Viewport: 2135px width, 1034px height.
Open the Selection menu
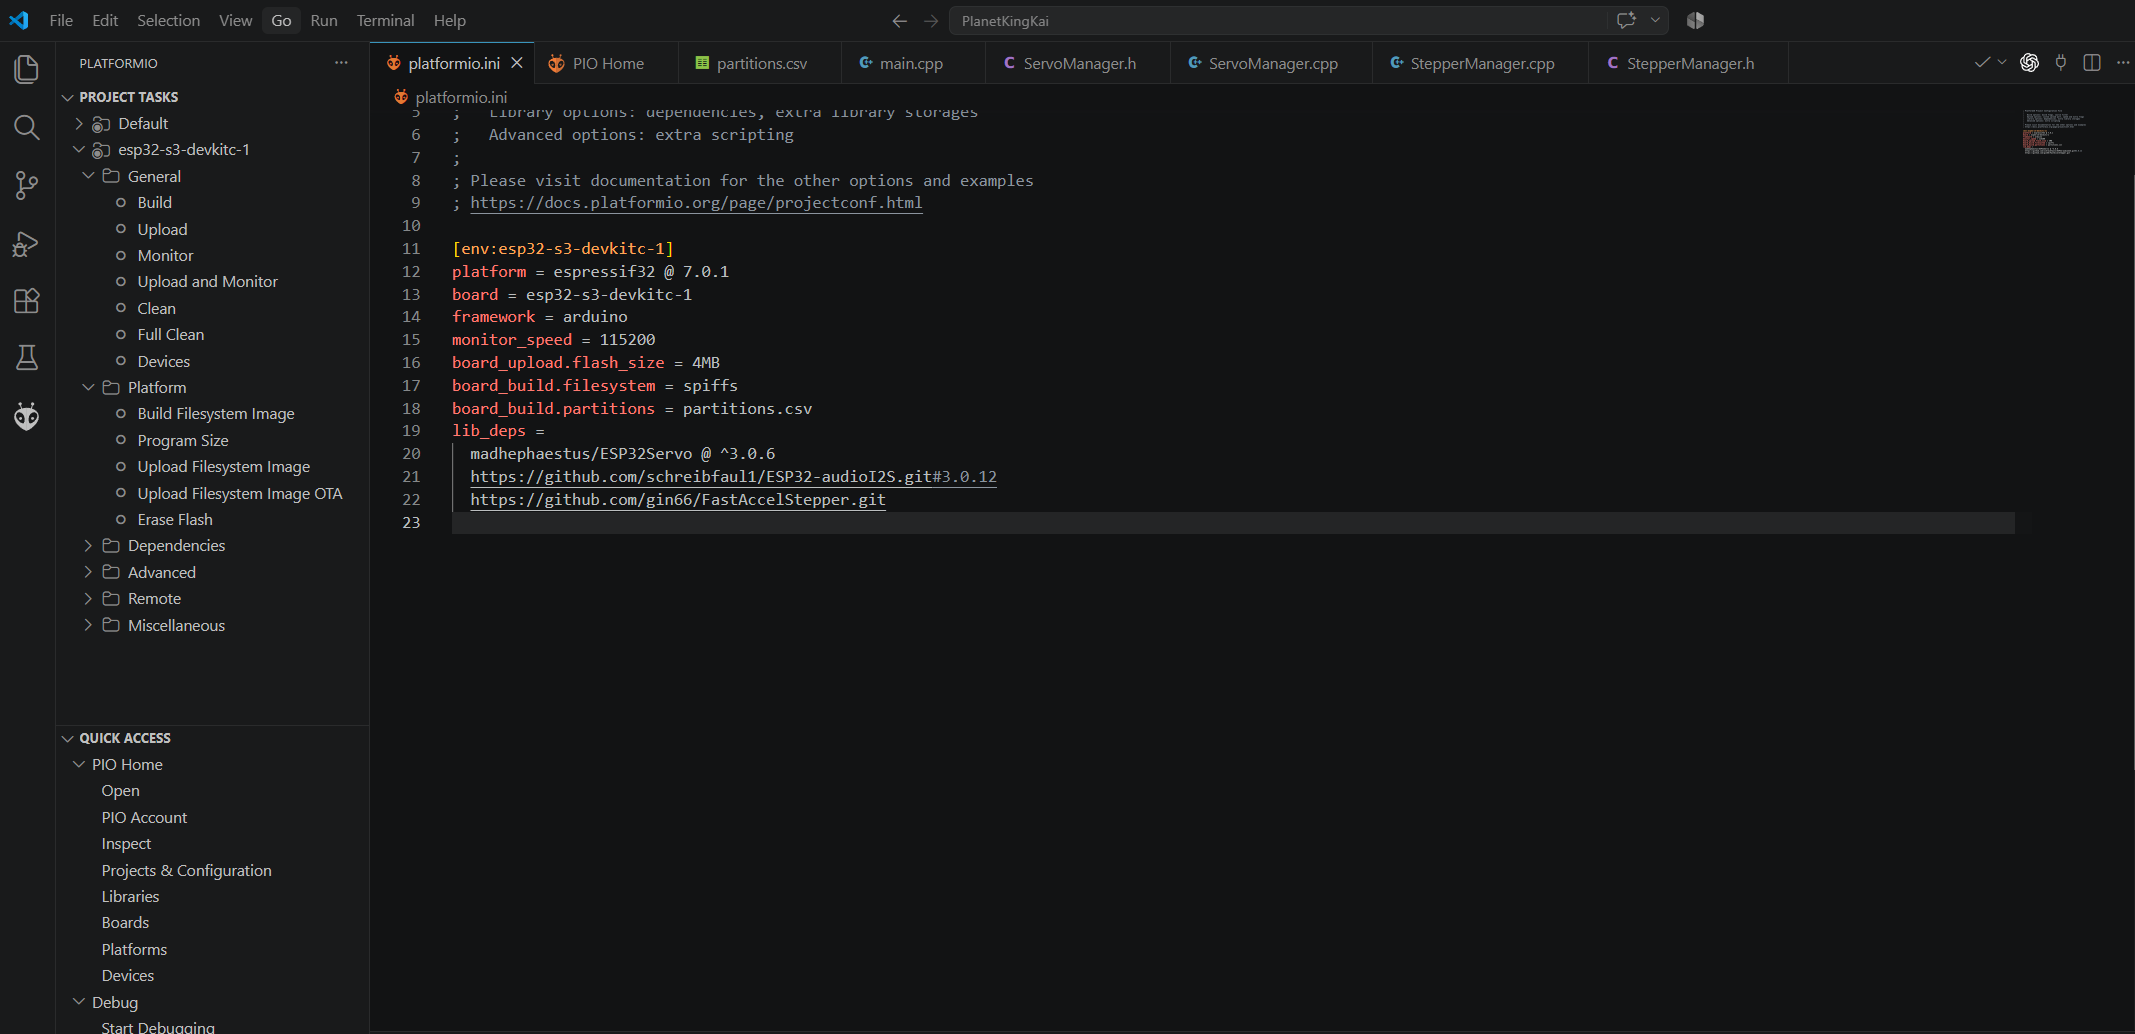click(x=168, y=20)
